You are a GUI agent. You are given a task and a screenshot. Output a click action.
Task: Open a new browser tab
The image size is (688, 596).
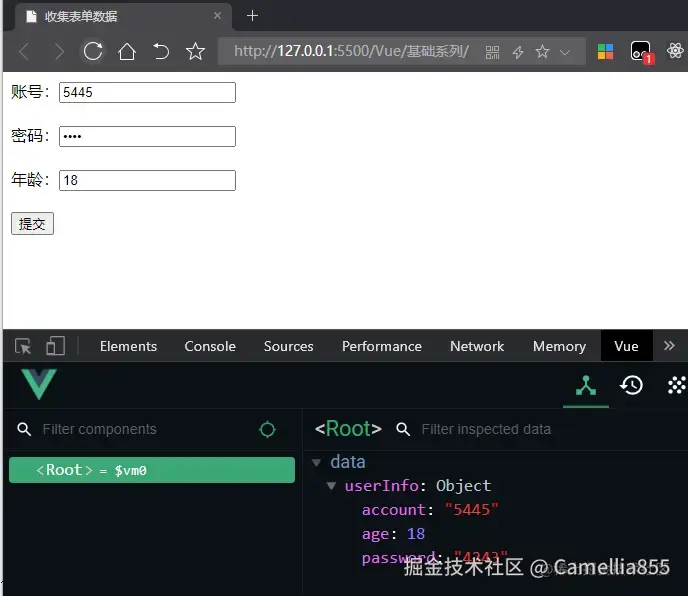(252, 16)
